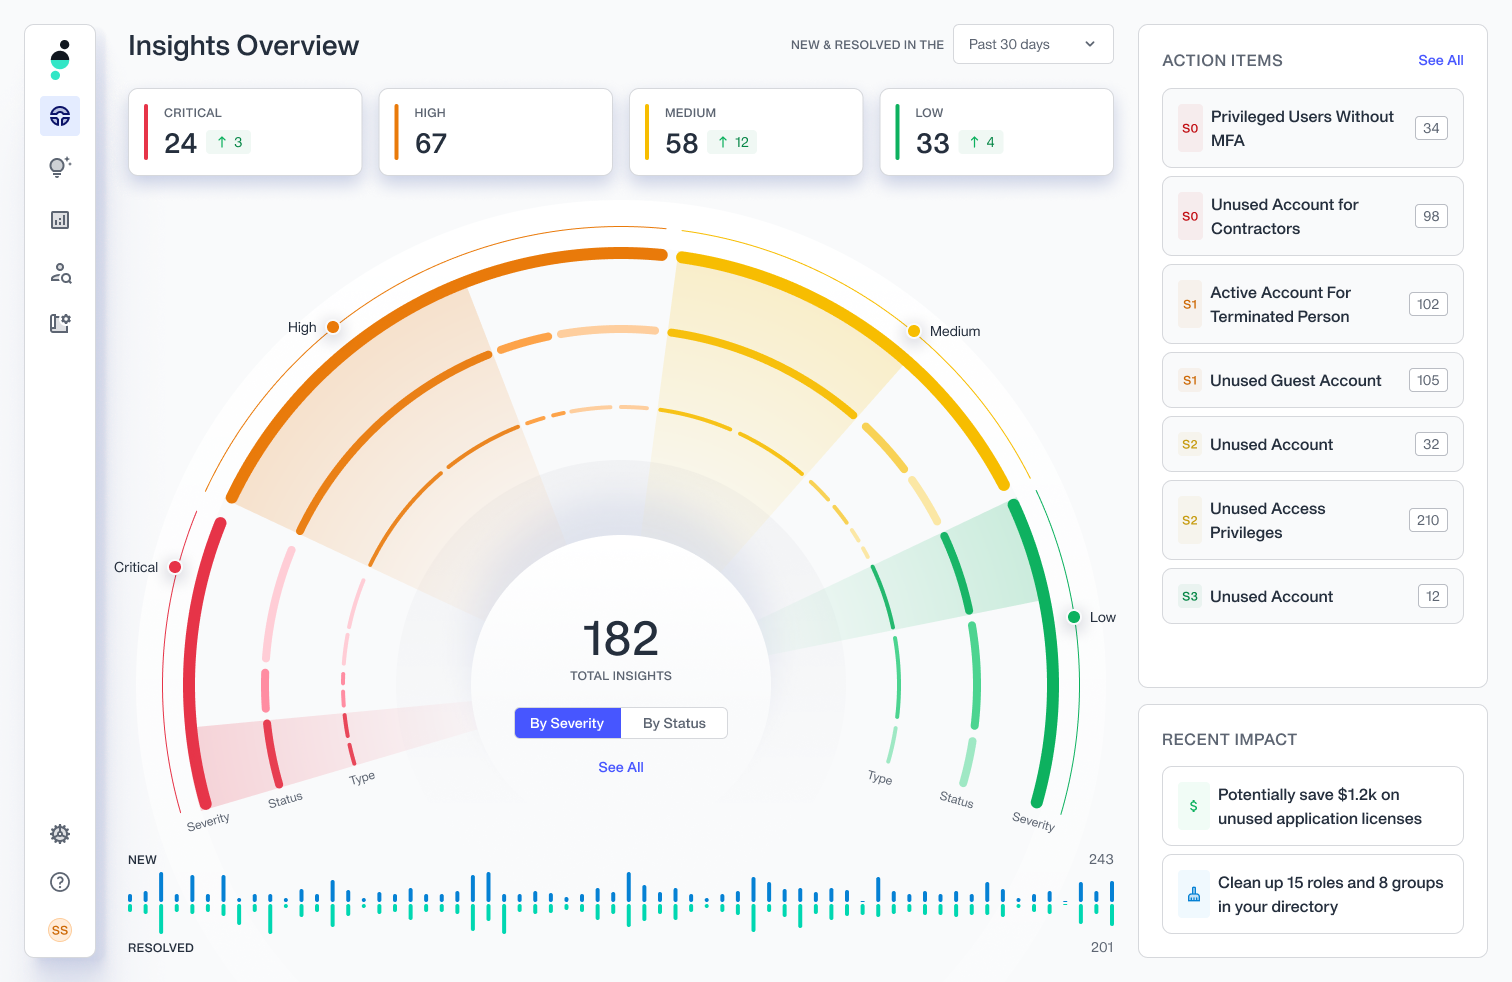Open the lightbulb insights sidebar icon
Image resolution: width=1512 pixels, height=982 pixels.
click(x=60, y=167)
